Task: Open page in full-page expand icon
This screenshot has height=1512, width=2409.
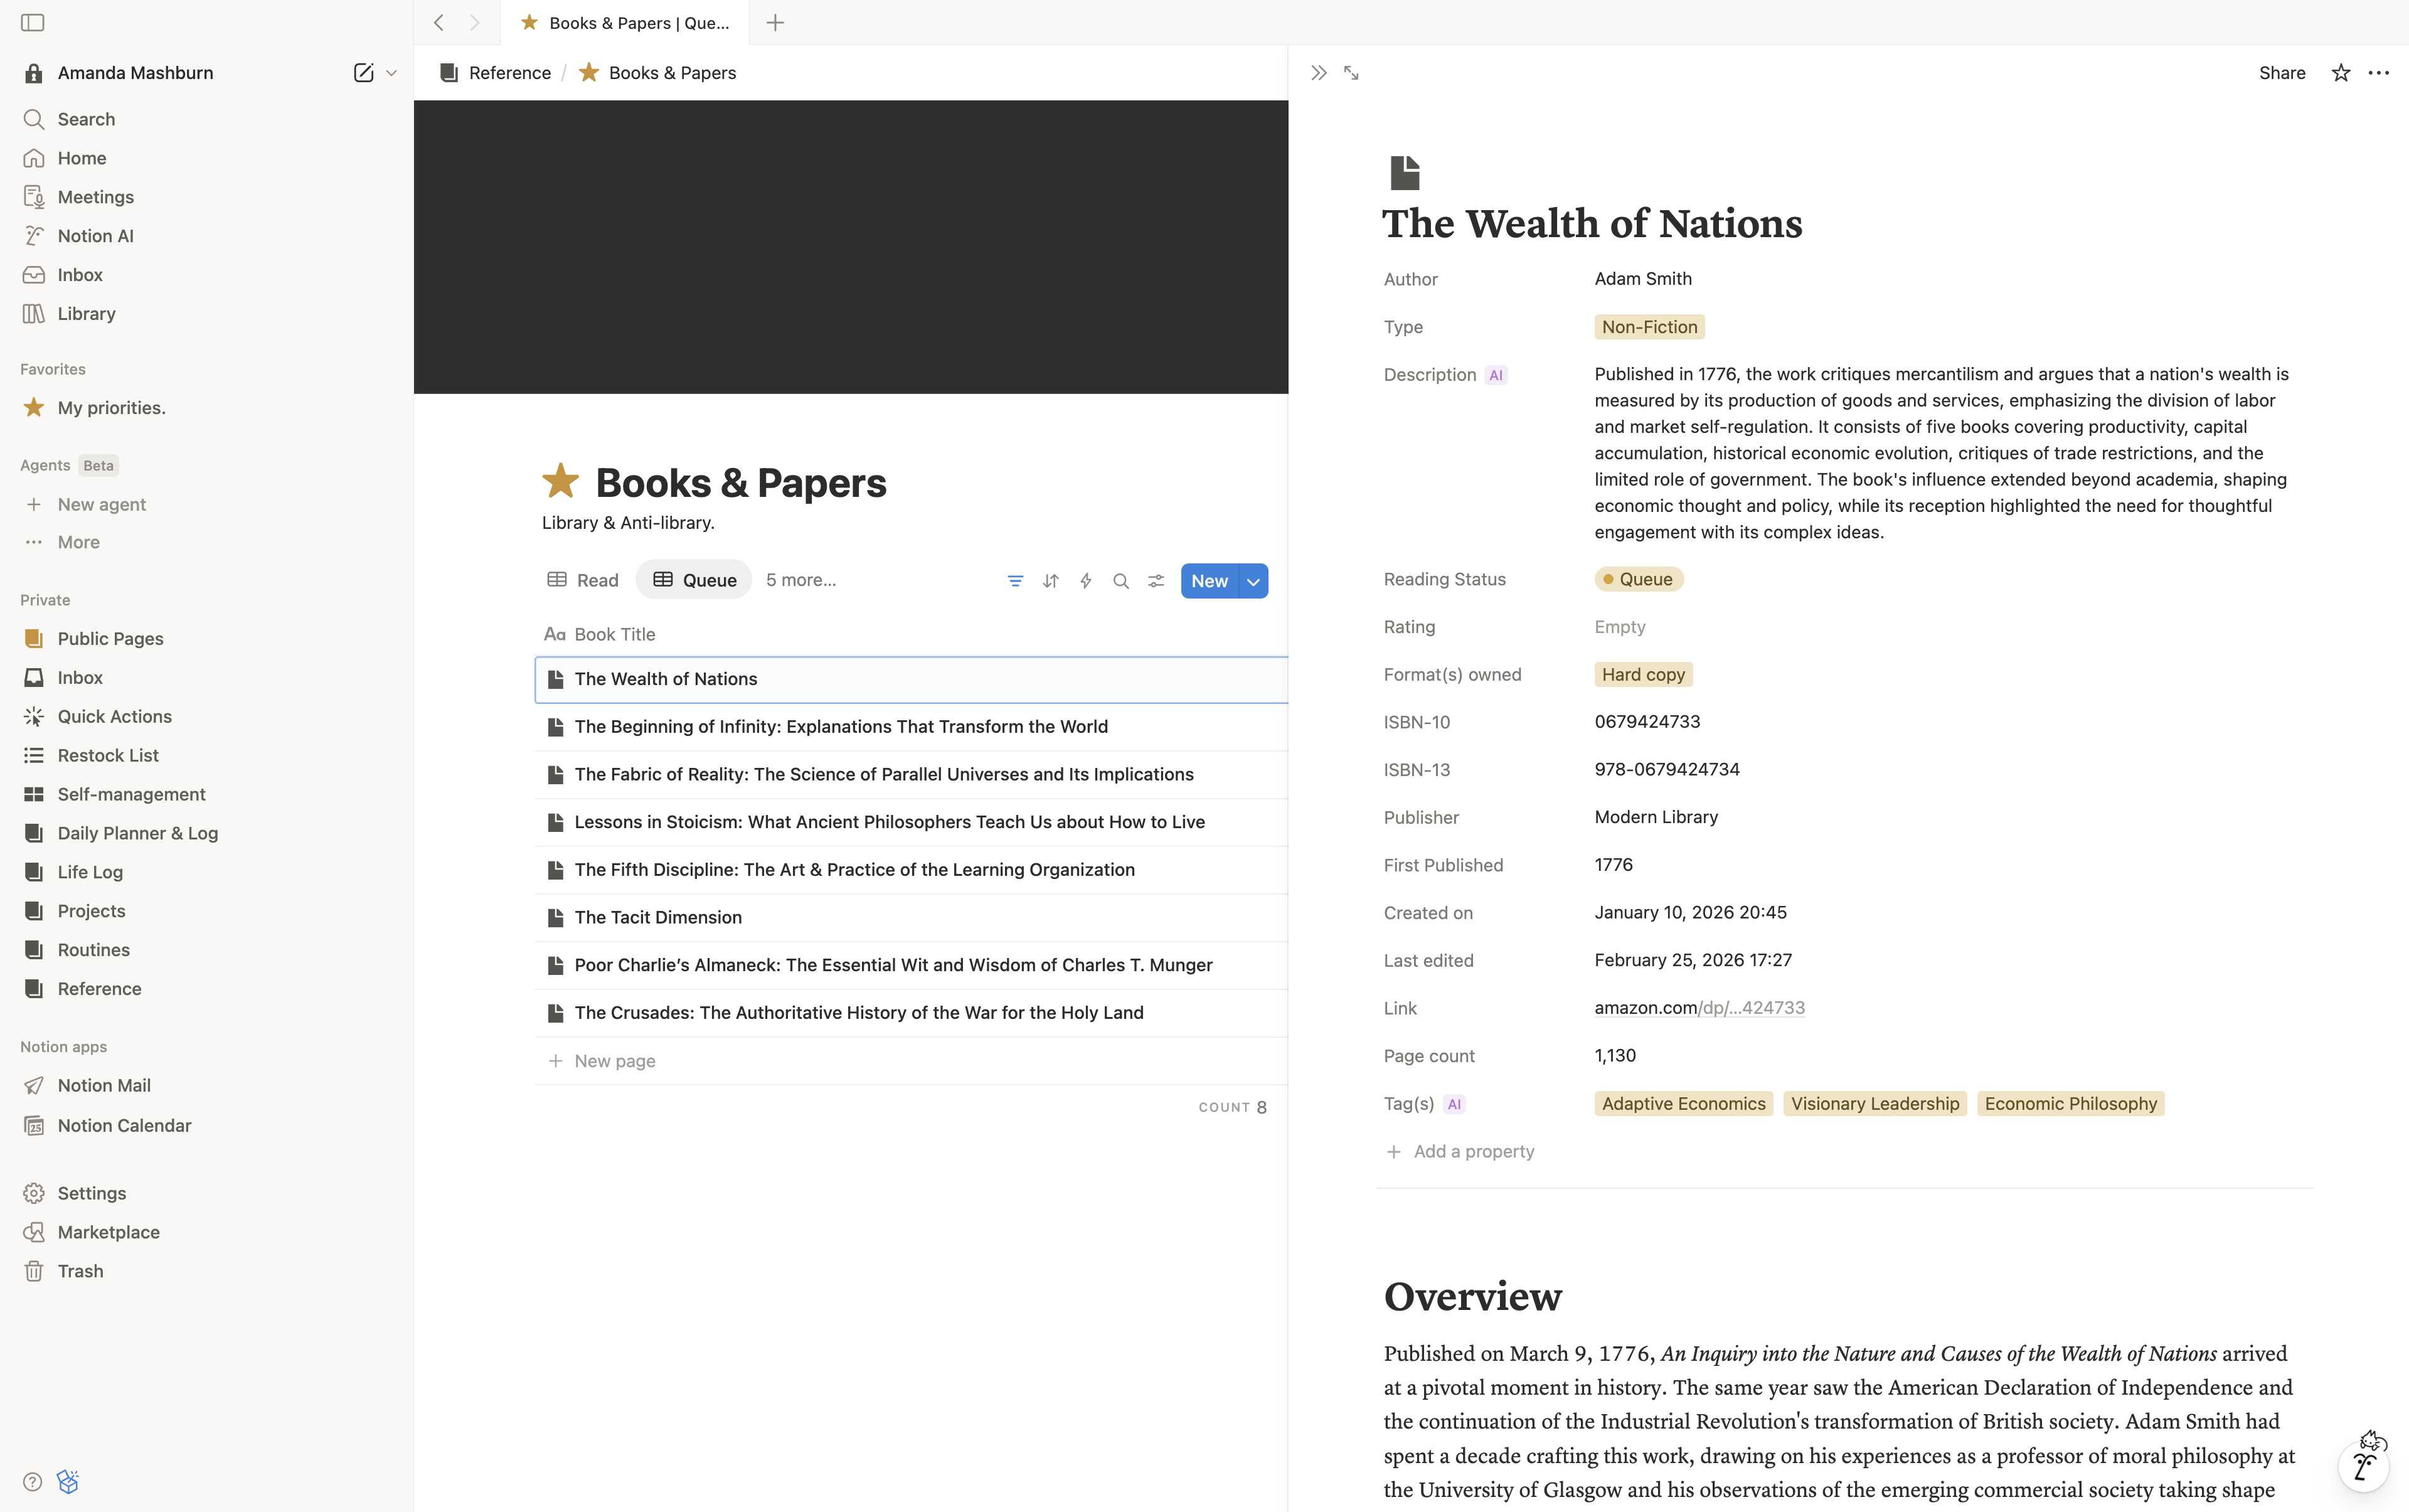Action: 1351,73
